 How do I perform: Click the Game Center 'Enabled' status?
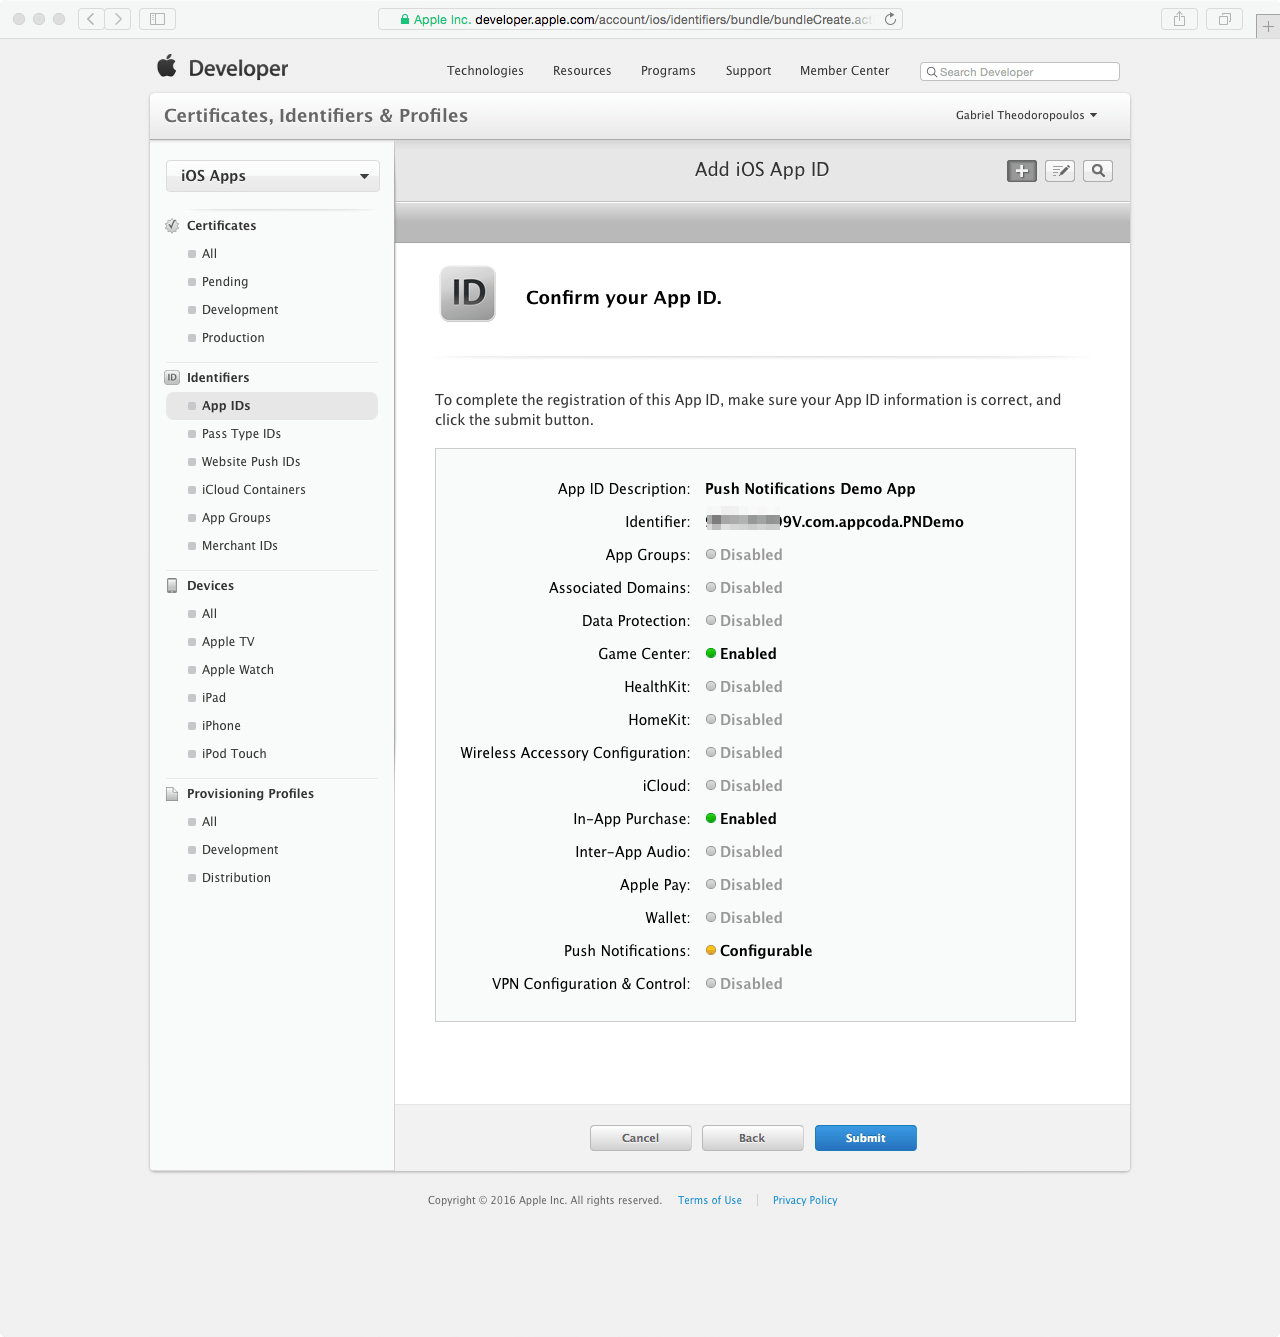pos(741,654)
